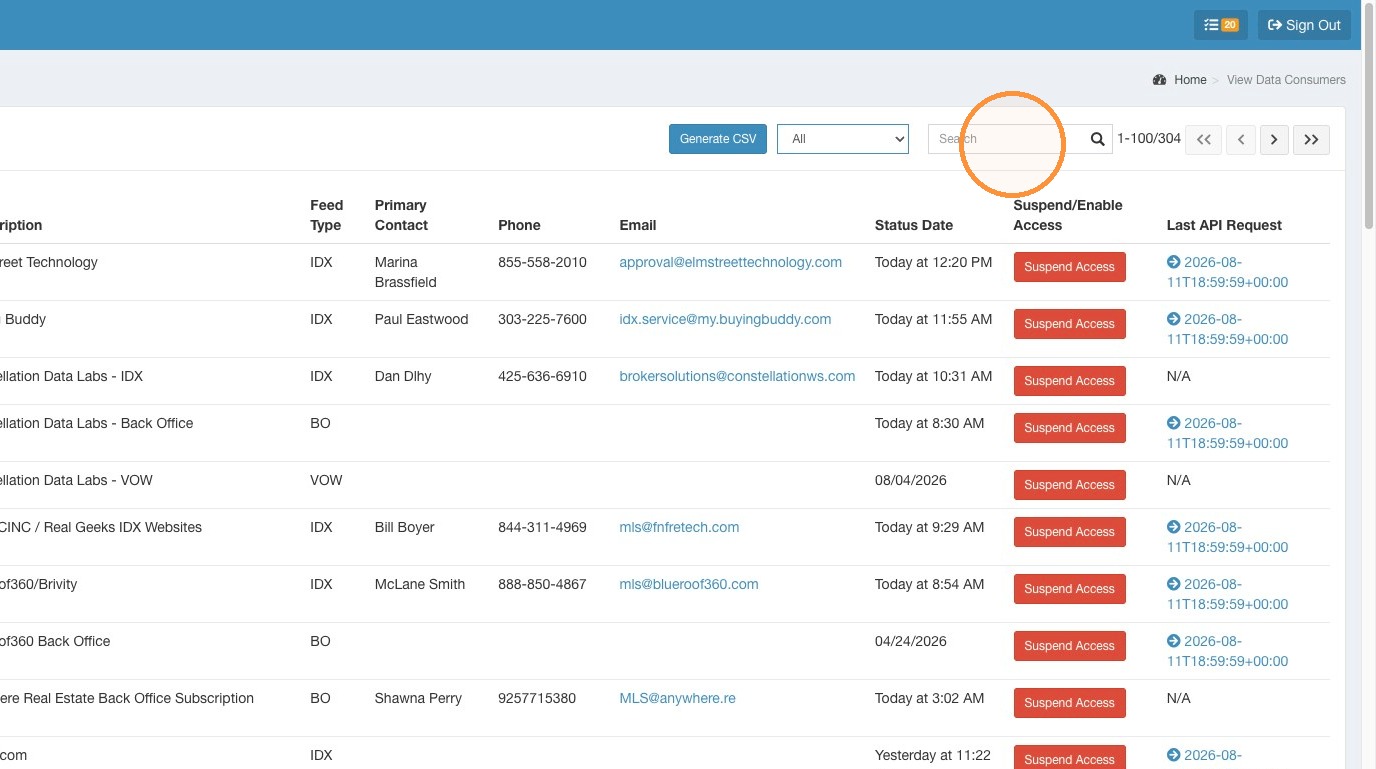Image resolution: width=1376 pixels, height=769 pixels.
Task: Open last API request arrow for Marina Brassfield
Action: pyautogui.click(x=1173, y=262)
